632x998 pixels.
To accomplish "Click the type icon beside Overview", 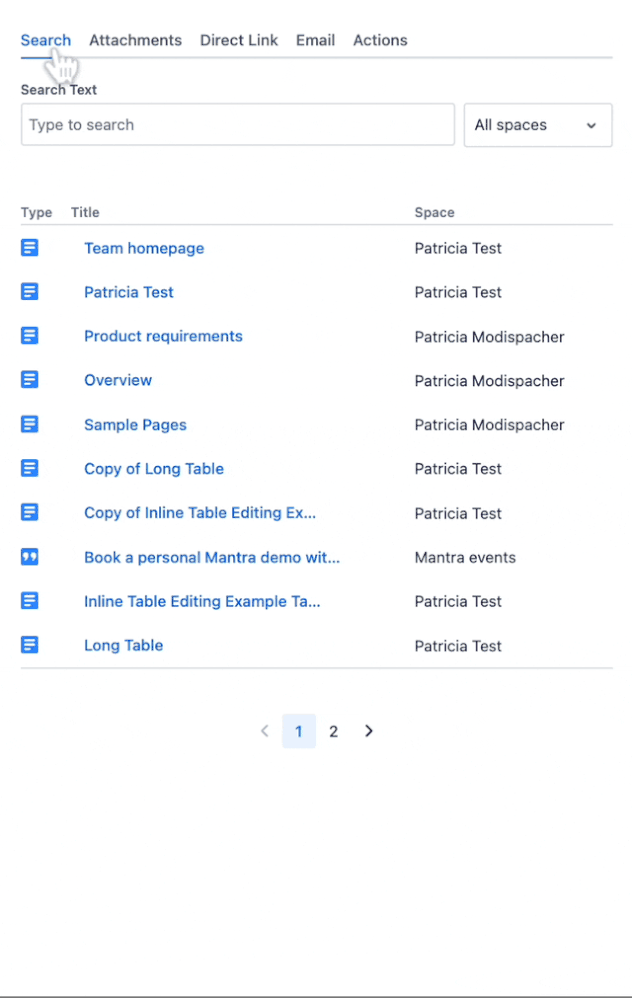I will click(29, 379).
